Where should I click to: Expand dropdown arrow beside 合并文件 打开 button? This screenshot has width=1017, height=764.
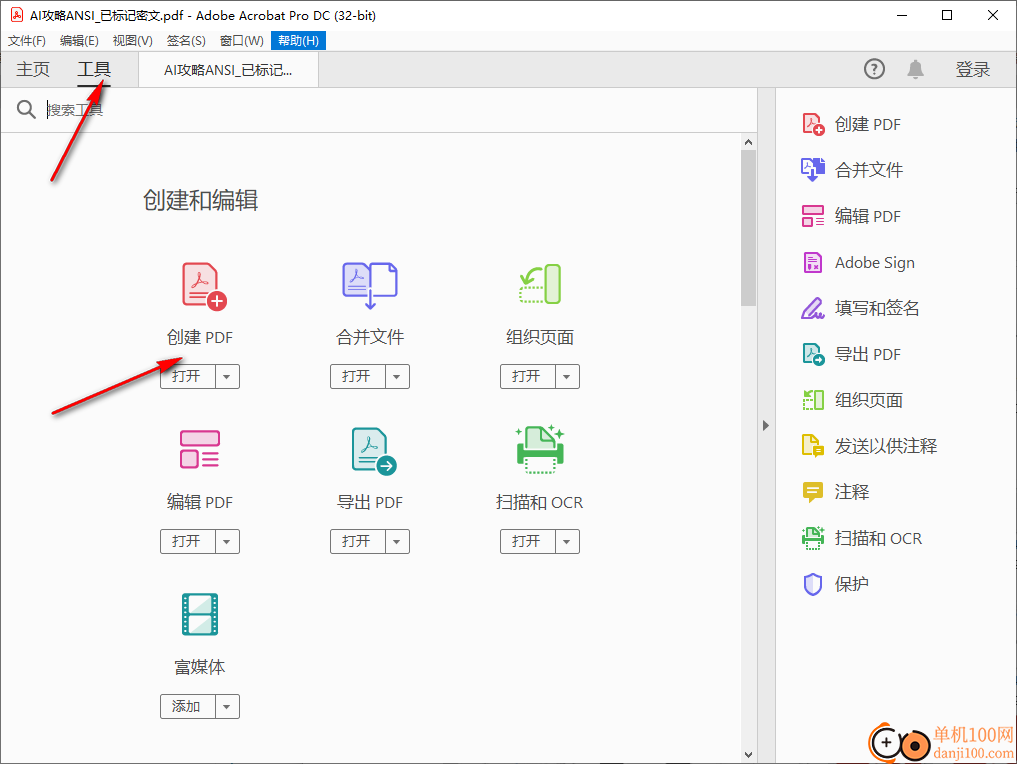[x=397, y=376]
